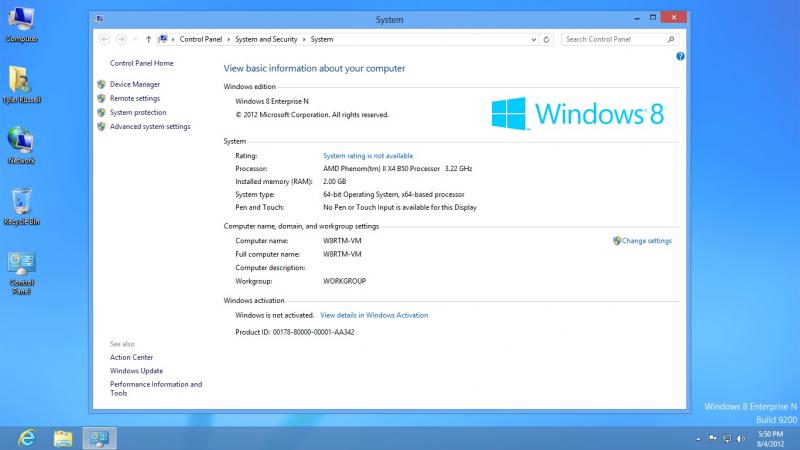Screen dimensions: 800x450
Task: Minimize the System window
Action: point(637,18)
